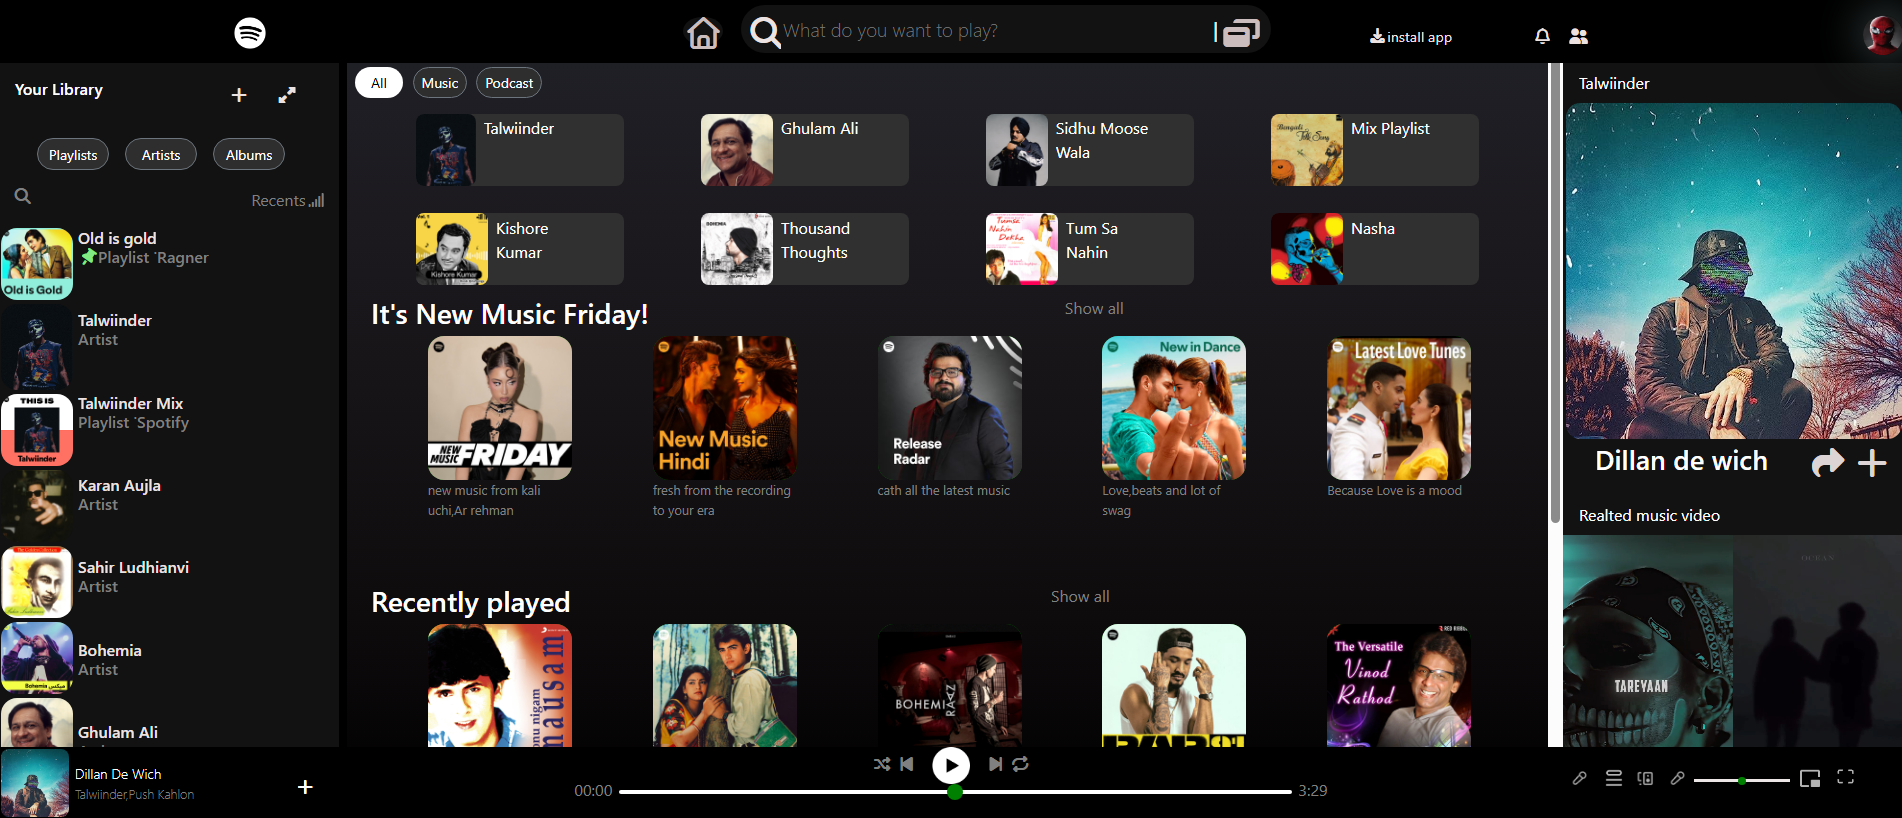Click the Talwiinder,Push Kahlon artist text in player bar

[x=135, y=795]
